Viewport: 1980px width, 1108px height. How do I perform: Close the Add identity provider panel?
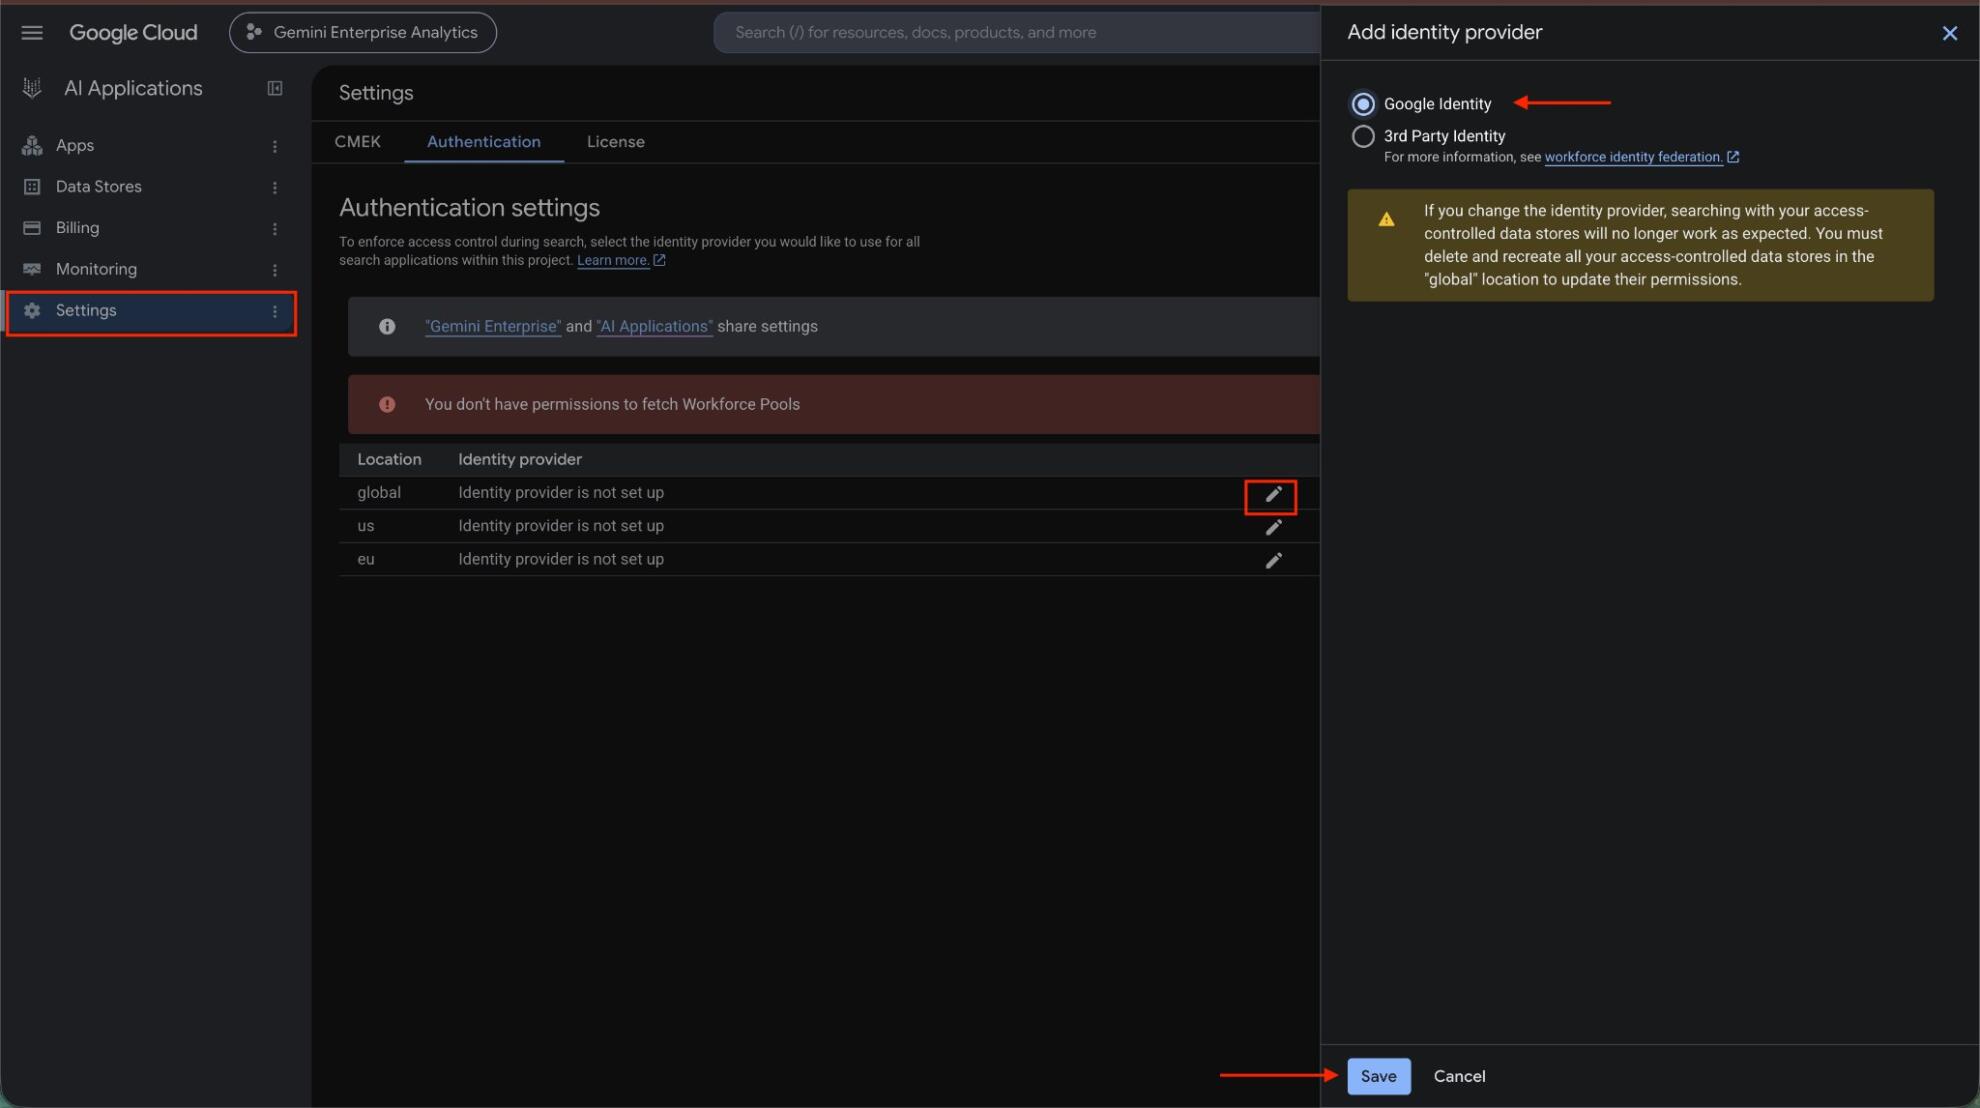click(1949, 33)
